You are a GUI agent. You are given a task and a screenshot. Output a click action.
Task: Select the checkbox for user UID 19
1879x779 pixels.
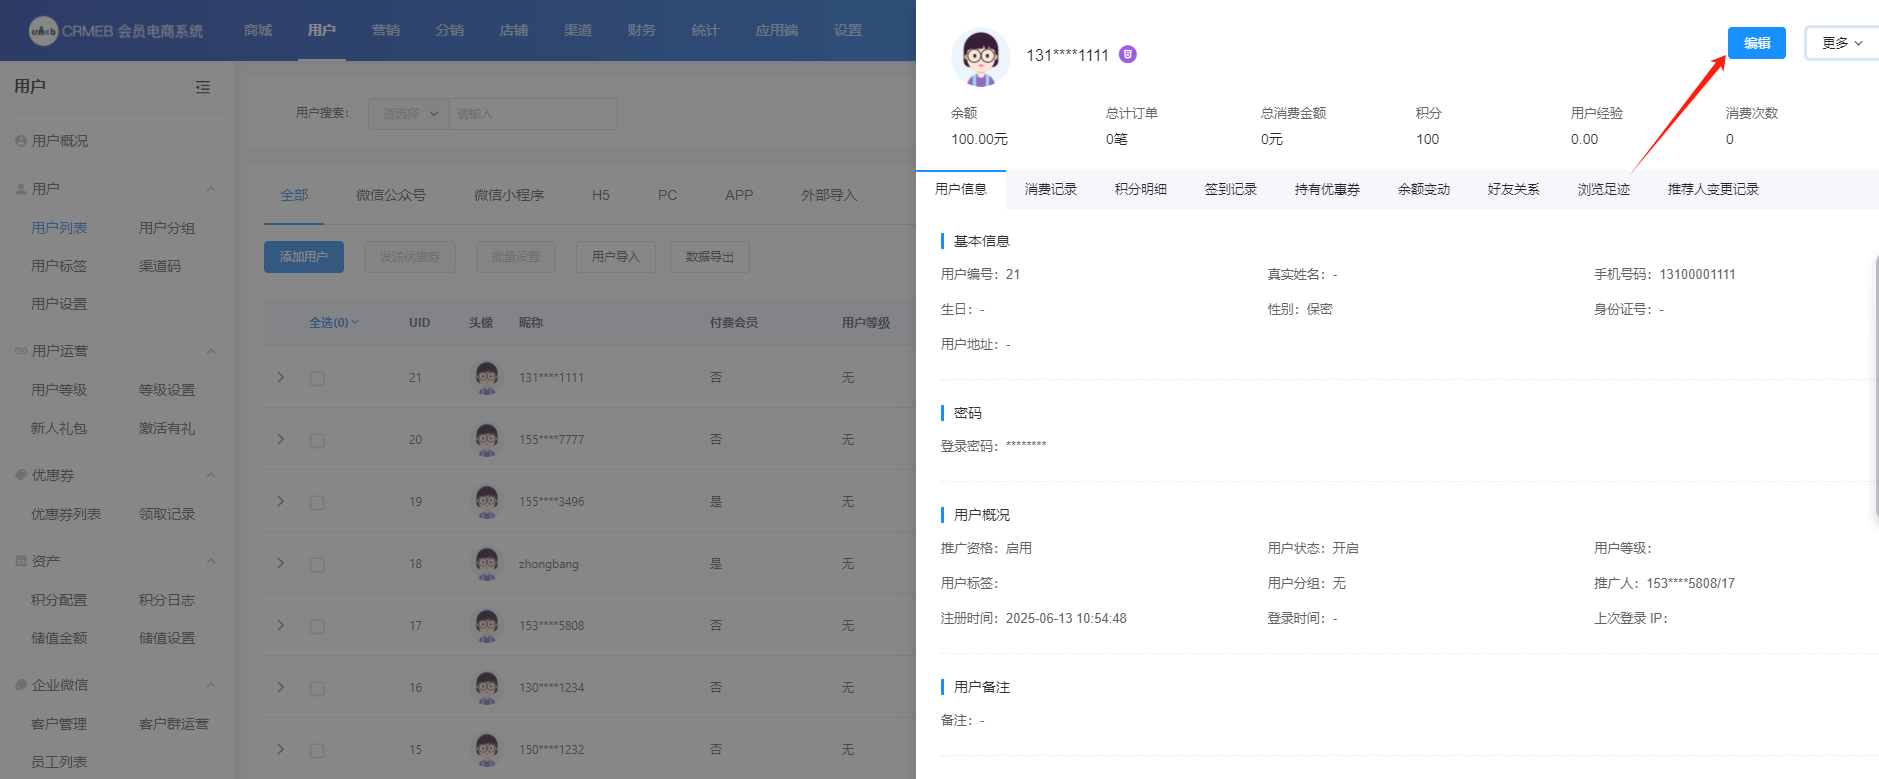click(x=317, y=503)
